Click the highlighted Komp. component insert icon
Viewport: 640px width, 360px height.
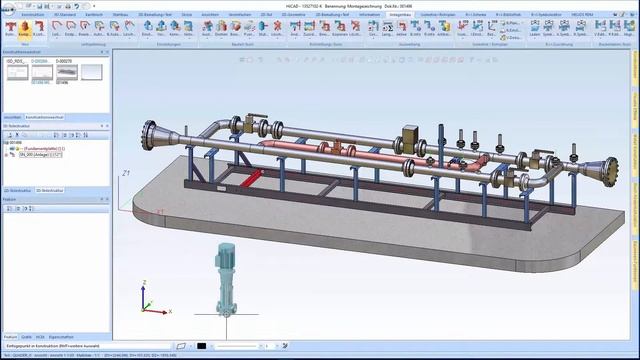coord(25,29)
